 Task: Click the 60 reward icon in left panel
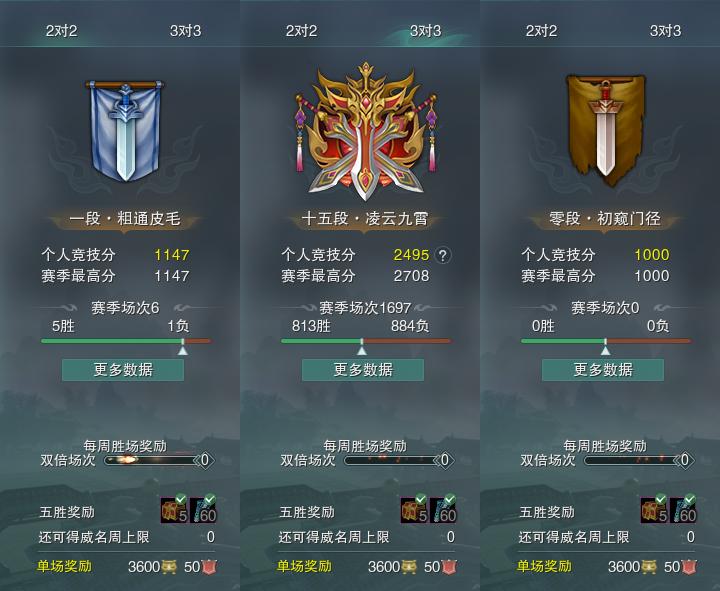pyautogui.click(x=203, y=509)
